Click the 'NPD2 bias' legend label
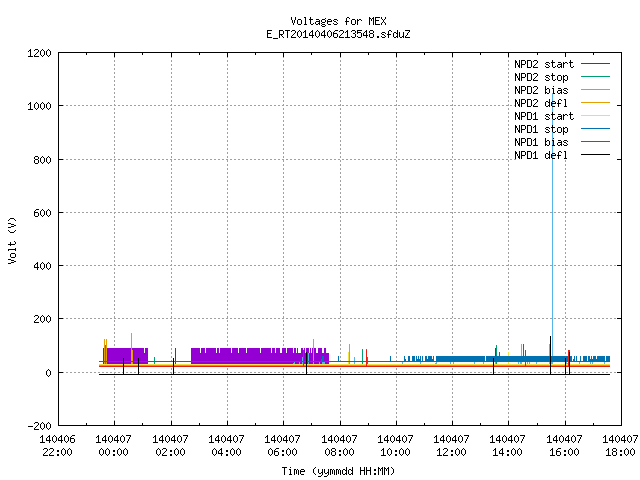The height and width of the screenshot is (480, 640). (541, 90)
